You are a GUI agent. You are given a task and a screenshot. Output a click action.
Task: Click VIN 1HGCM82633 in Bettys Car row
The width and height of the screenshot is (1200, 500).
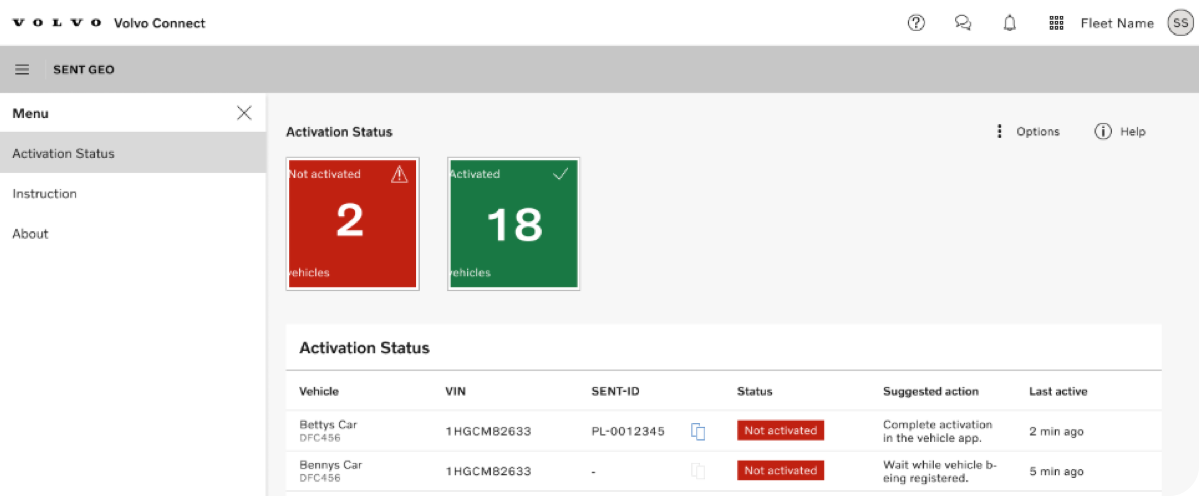(488, 431)
